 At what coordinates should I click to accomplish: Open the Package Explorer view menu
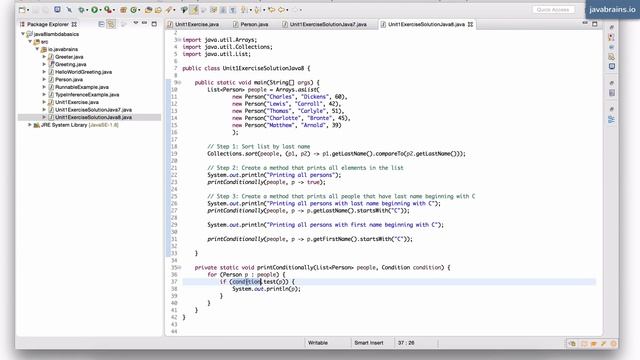tap(136, 23)
